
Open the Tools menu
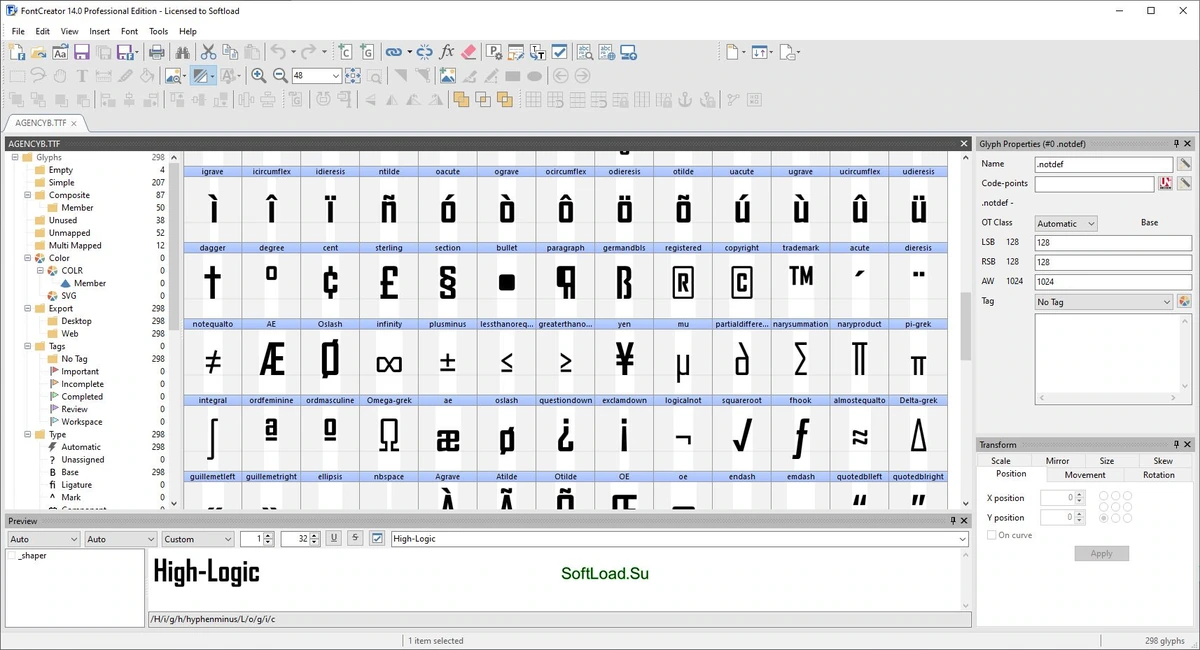(x=158, y=31)
